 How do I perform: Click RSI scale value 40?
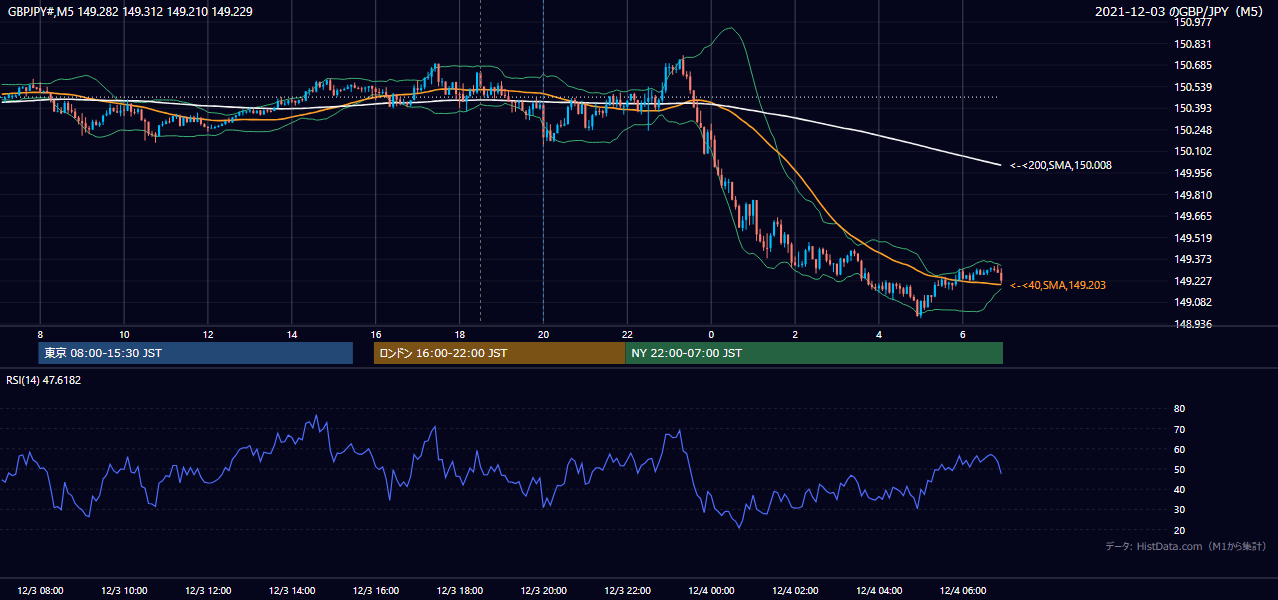[1179, 489]
